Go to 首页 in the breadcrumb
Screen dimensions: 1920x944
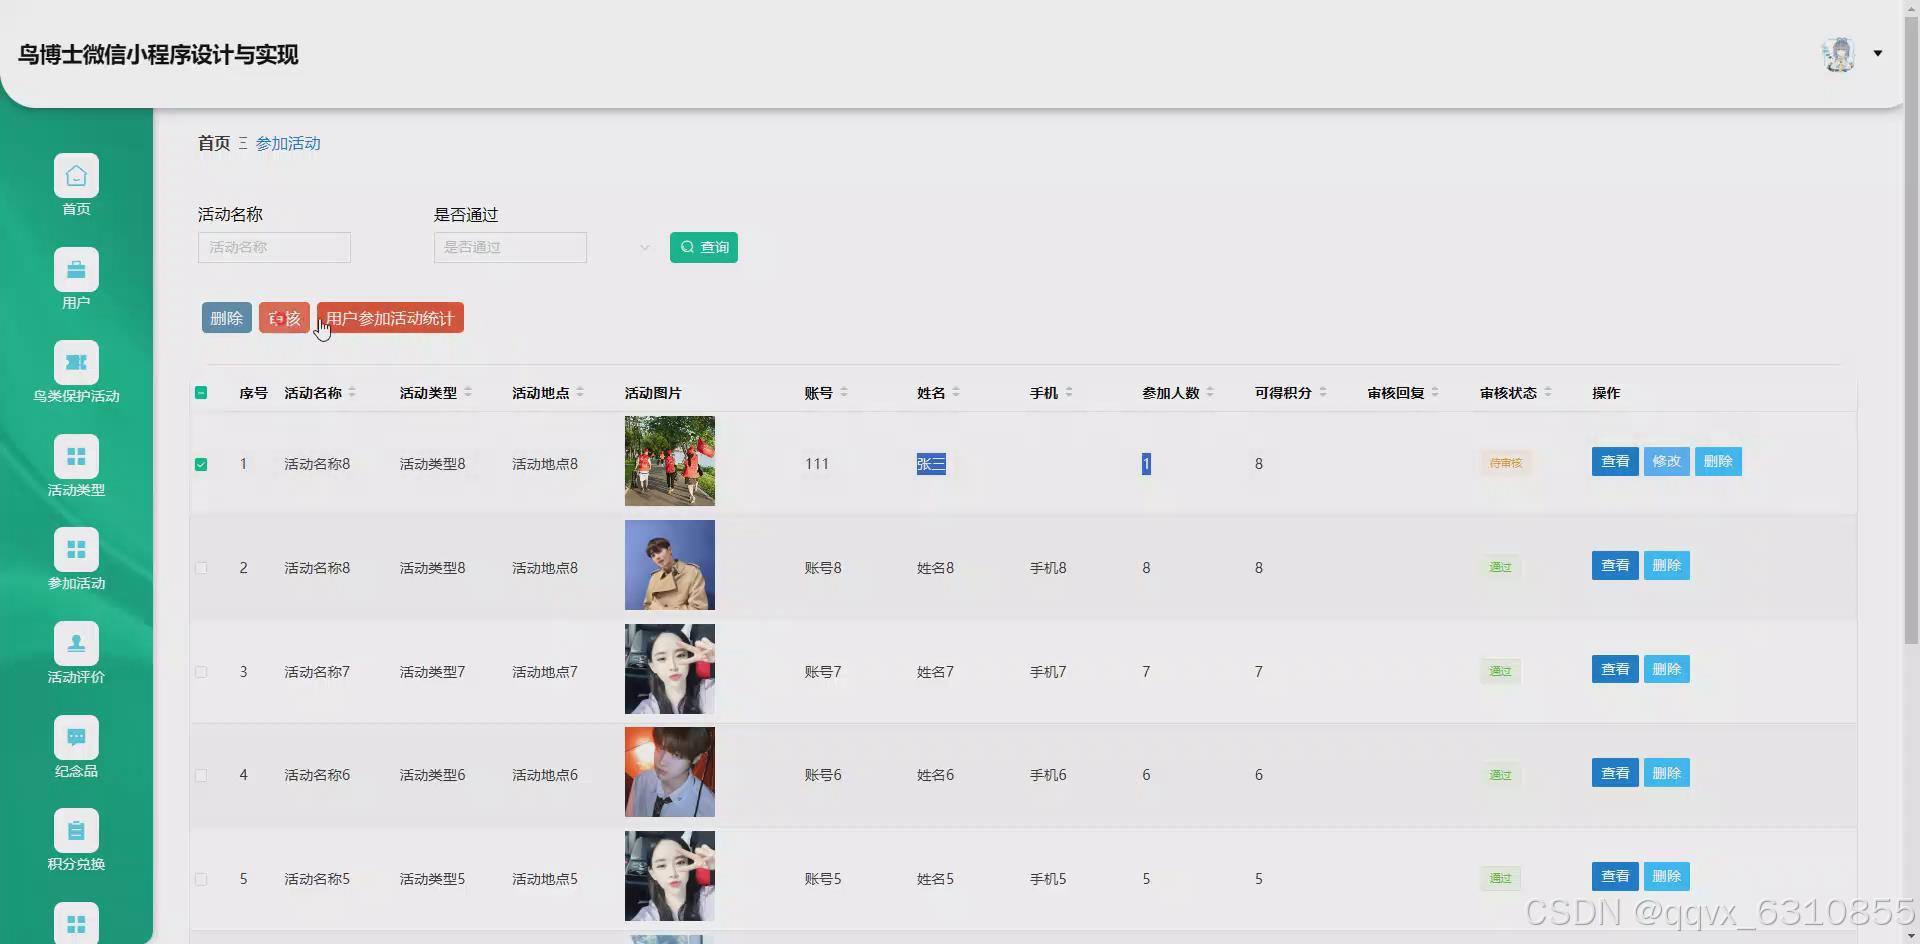pyautogui.click(x=214, y=143)
